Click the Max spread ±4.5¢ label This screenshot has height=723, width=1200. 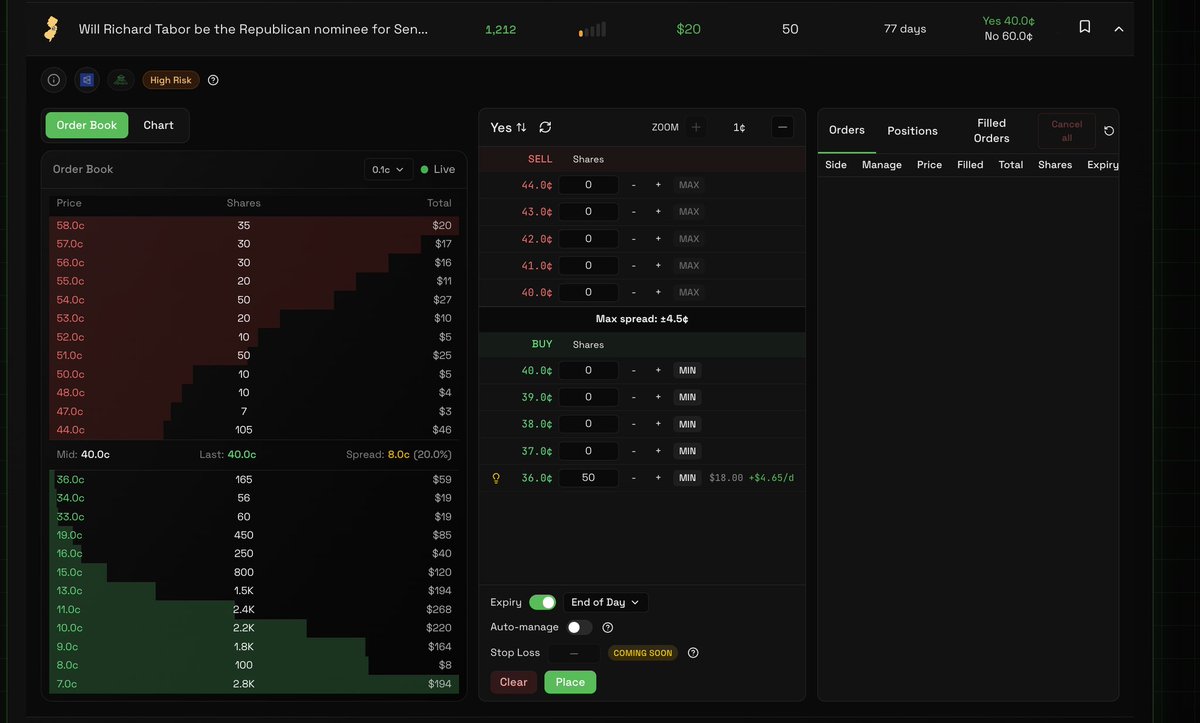(x=641, y=319)
